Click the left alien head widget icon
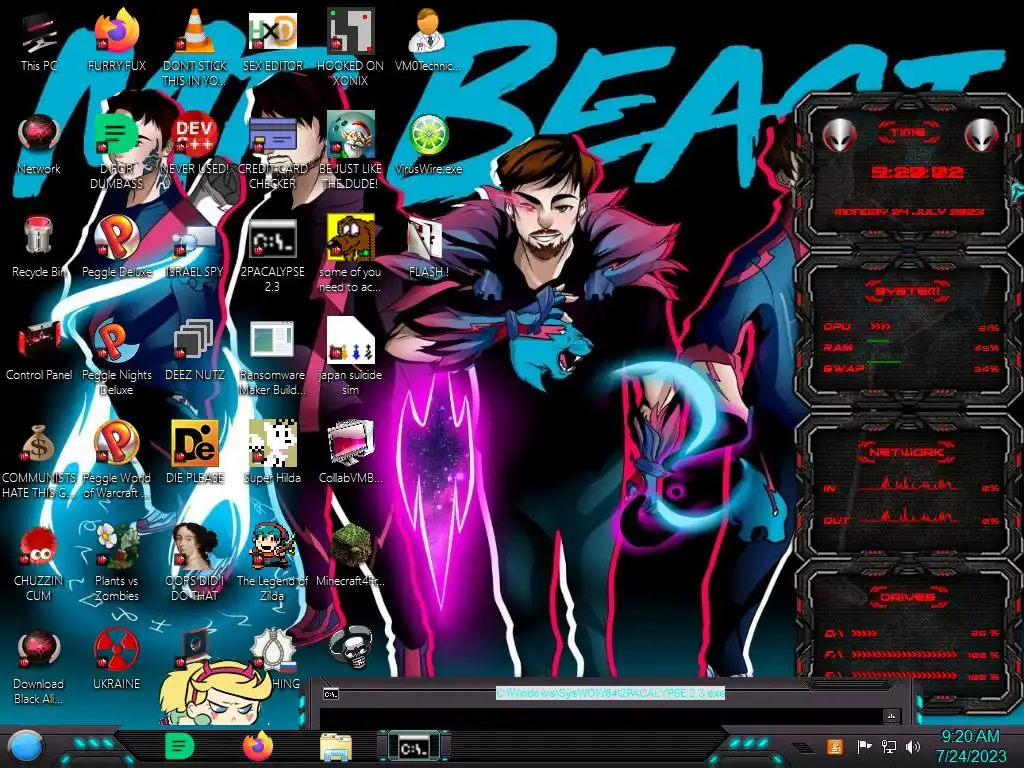 [840, 135]
